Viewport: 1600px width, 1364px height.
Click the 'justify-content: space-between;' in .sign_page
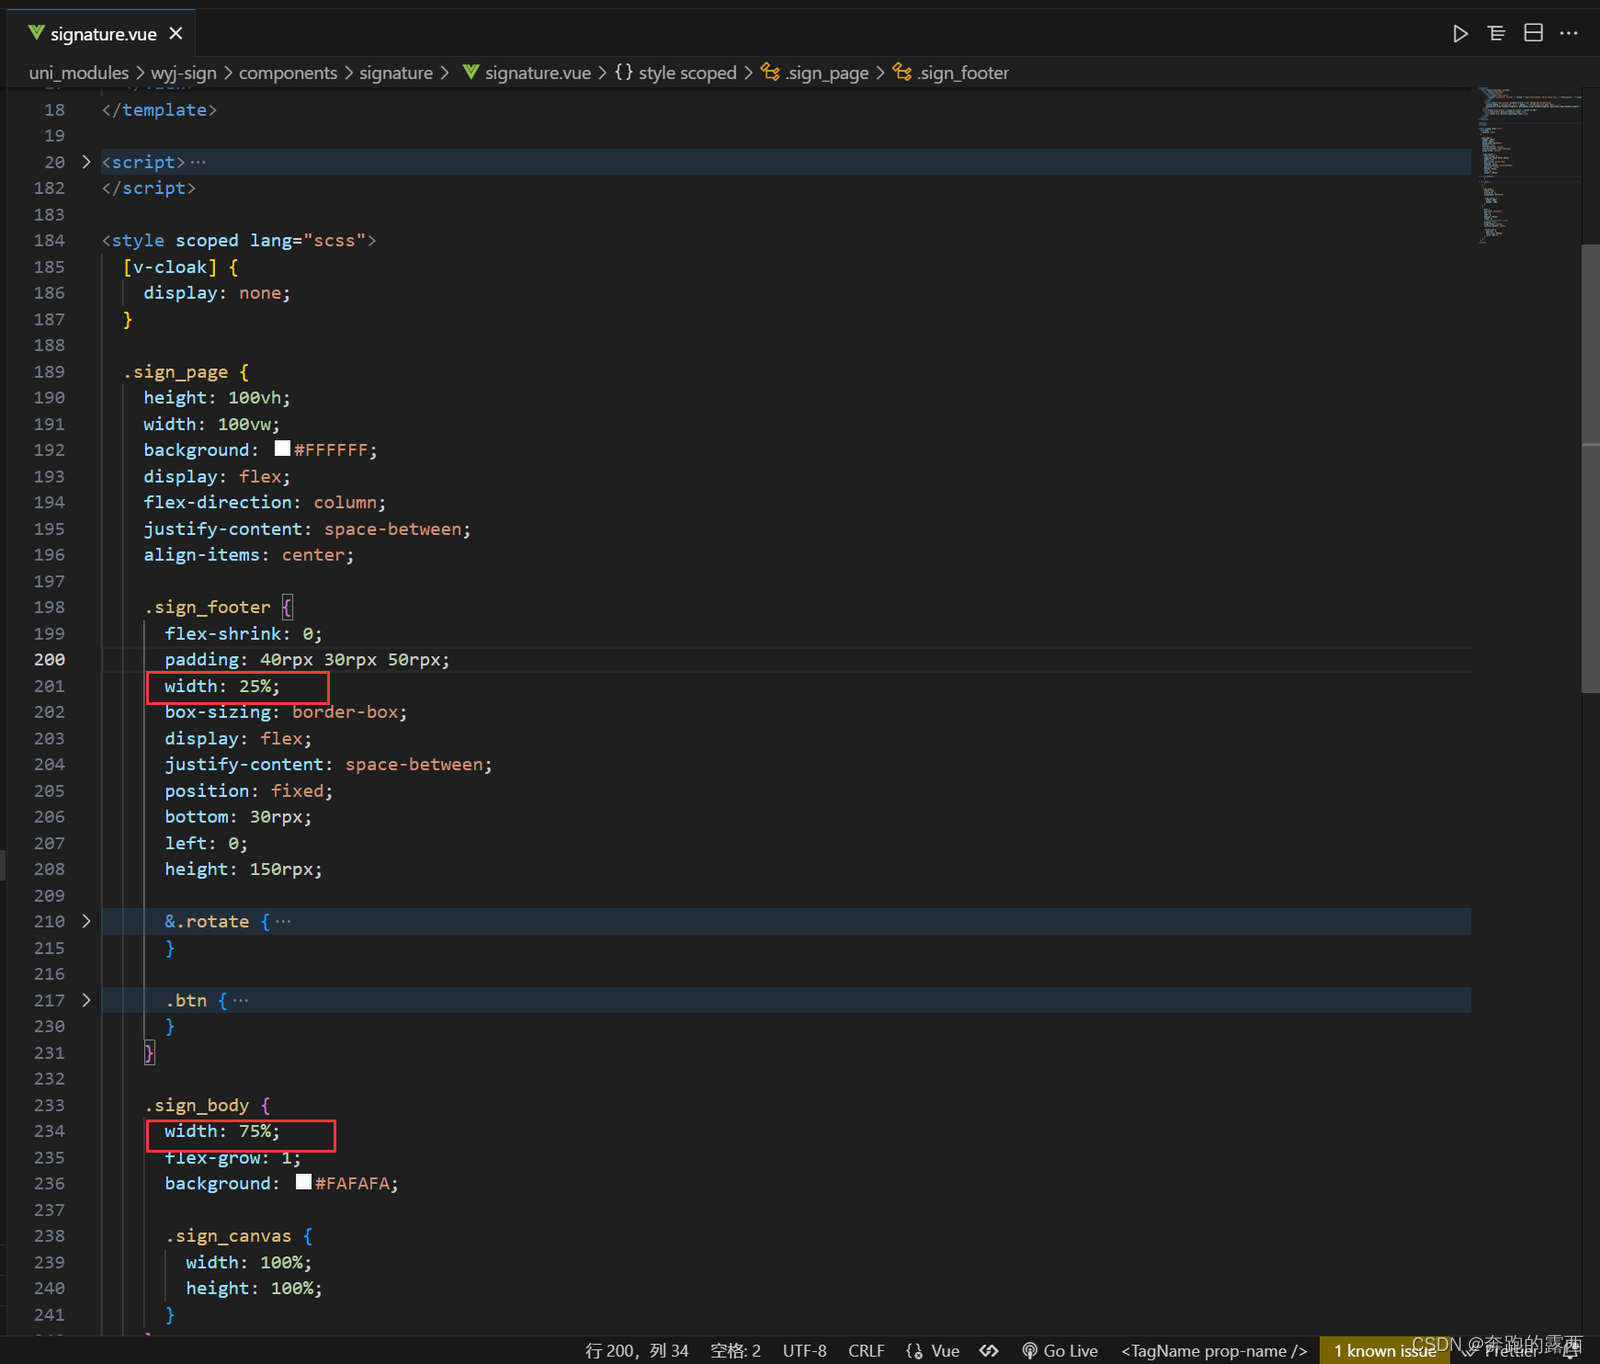click(307, 529)
